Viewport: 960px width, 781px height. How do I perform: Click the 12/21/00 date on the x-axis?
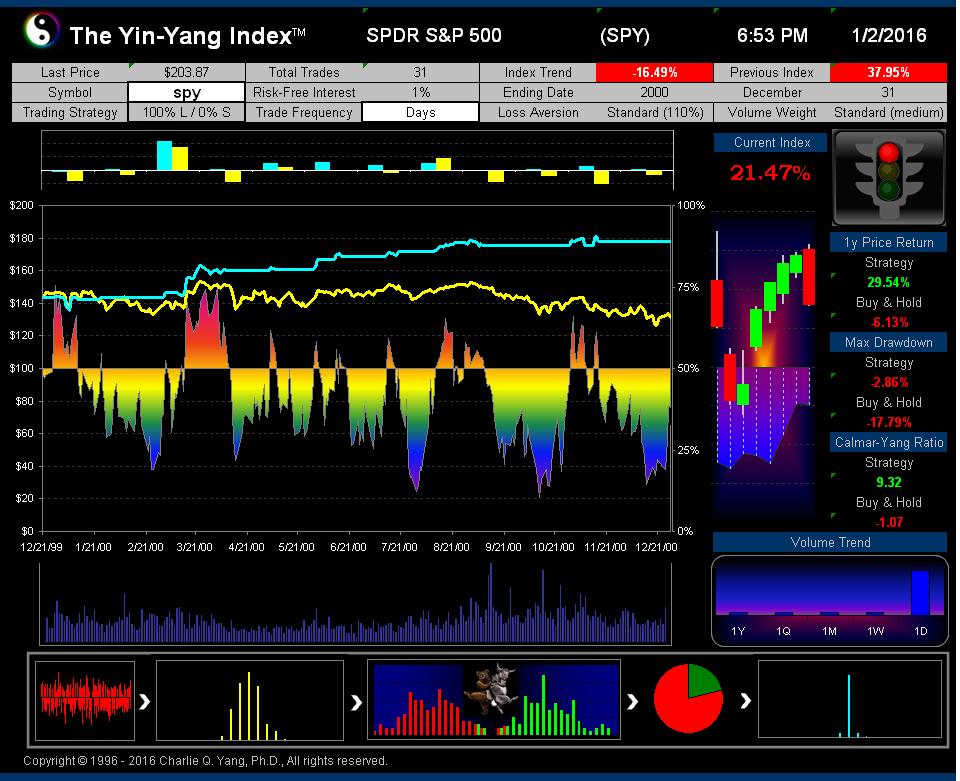(x=656, y=547)
